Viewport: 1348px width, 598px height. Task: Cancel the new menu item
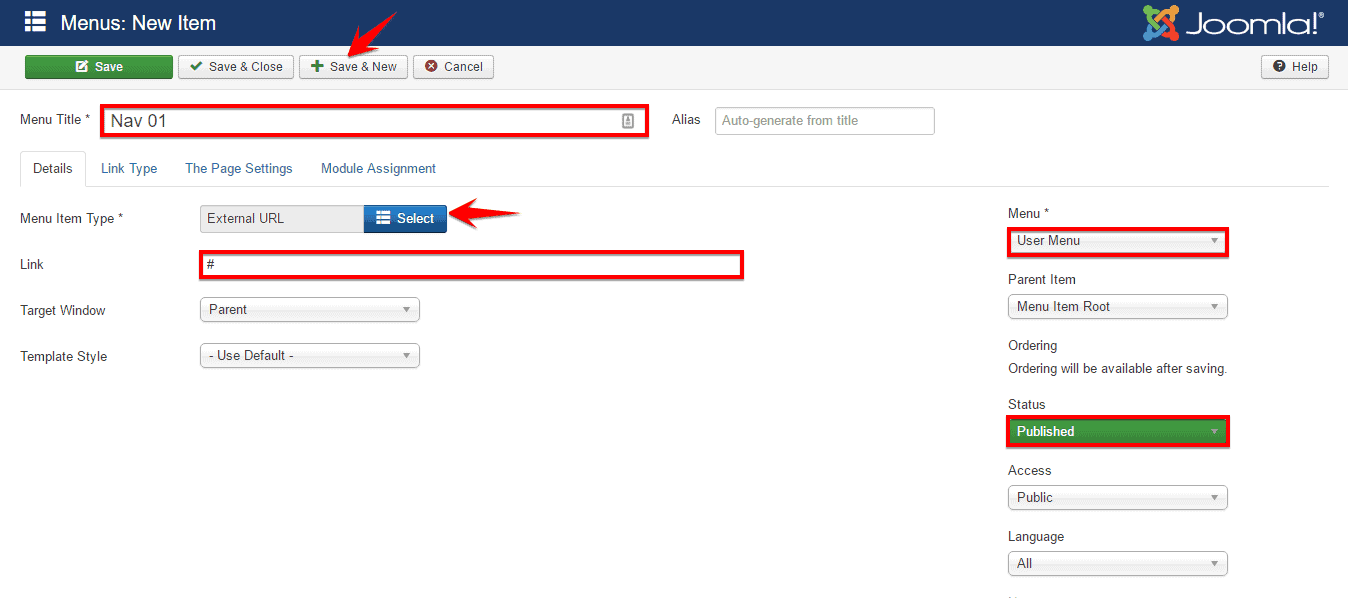453,67
